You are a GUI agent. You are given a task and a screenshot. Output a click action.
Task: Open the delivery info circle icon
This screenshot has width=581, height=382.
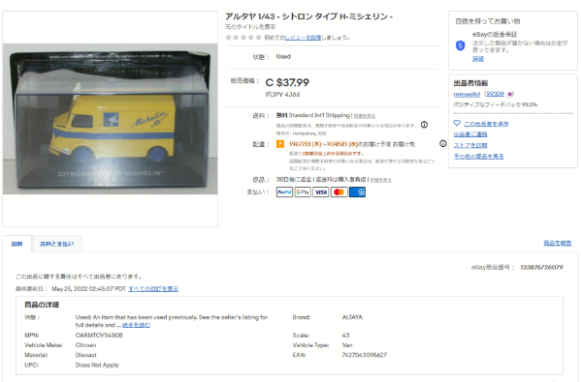point(443,143)
